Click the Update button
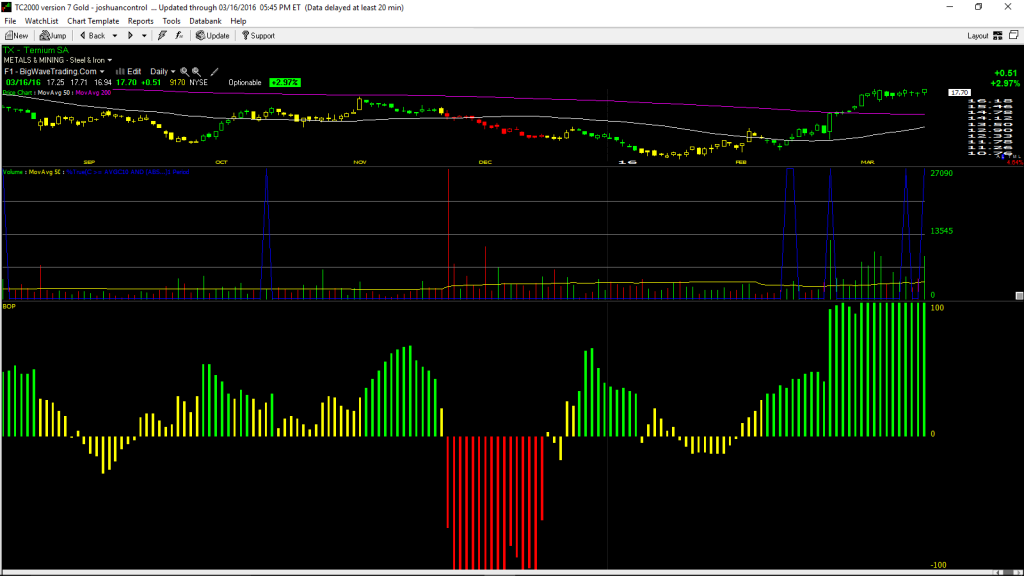Viewport: 1024px width, 576px height. [x=213, y=36]
